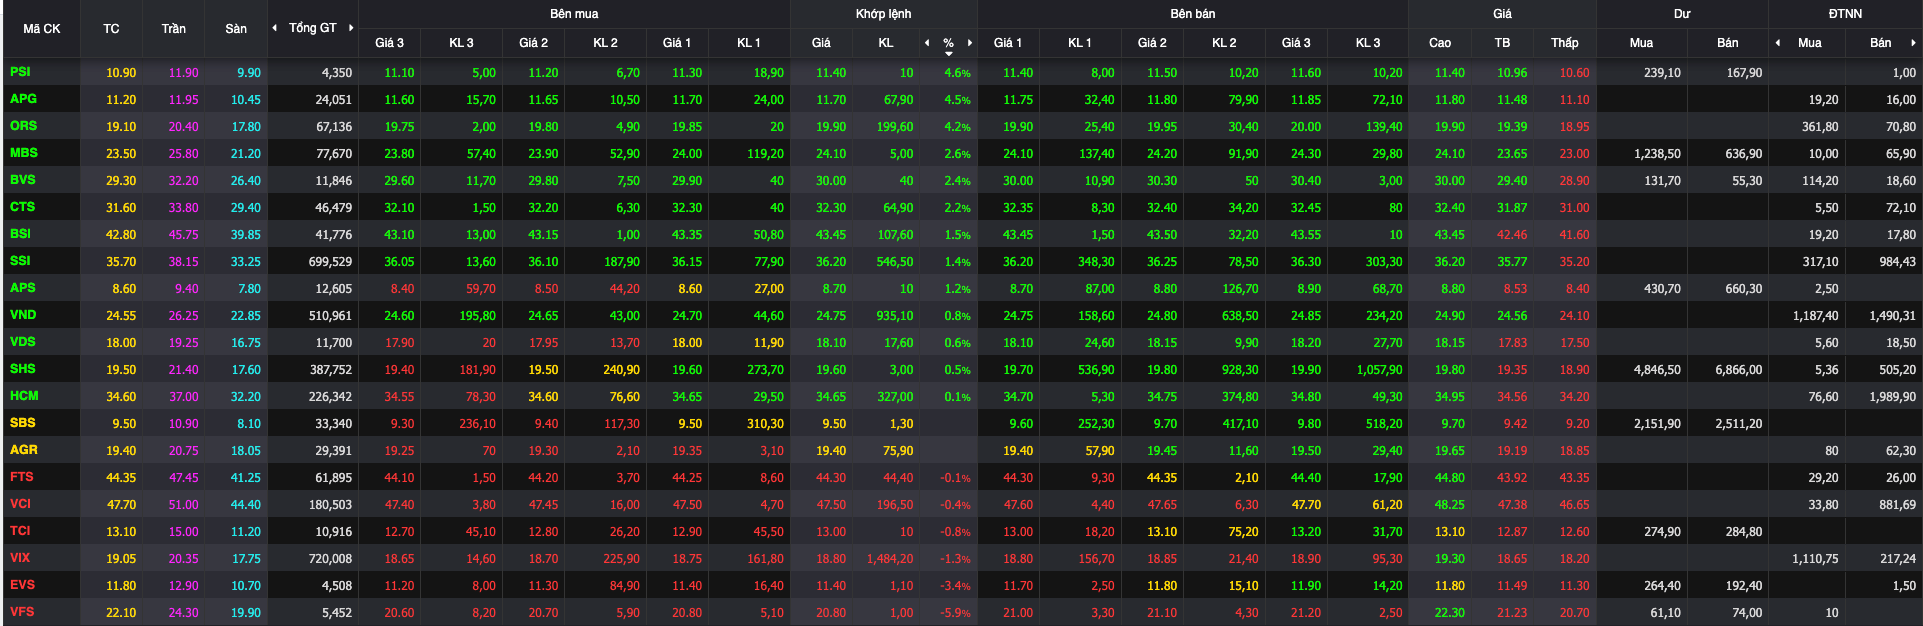Click the sort triangle under the % header

[x=949, y=54]
